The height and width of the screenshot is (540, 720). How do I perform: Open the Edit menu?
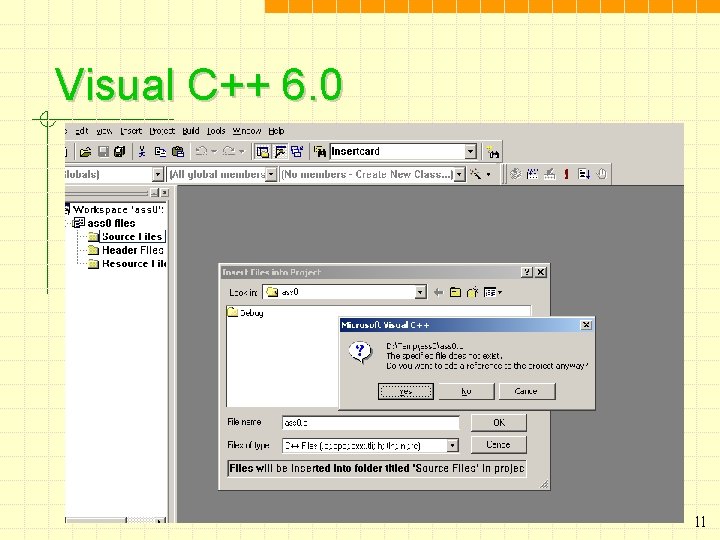click(x=82, y=131)
